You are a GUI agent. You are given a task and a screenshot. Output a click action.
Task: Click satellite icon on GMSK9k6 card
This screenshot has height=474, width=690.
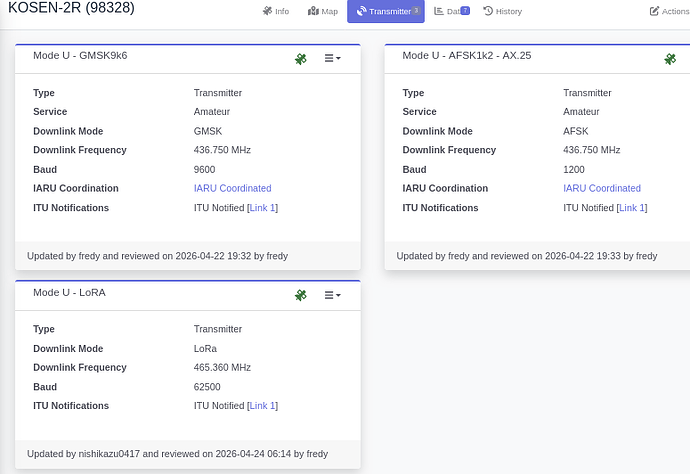point(301,59)
